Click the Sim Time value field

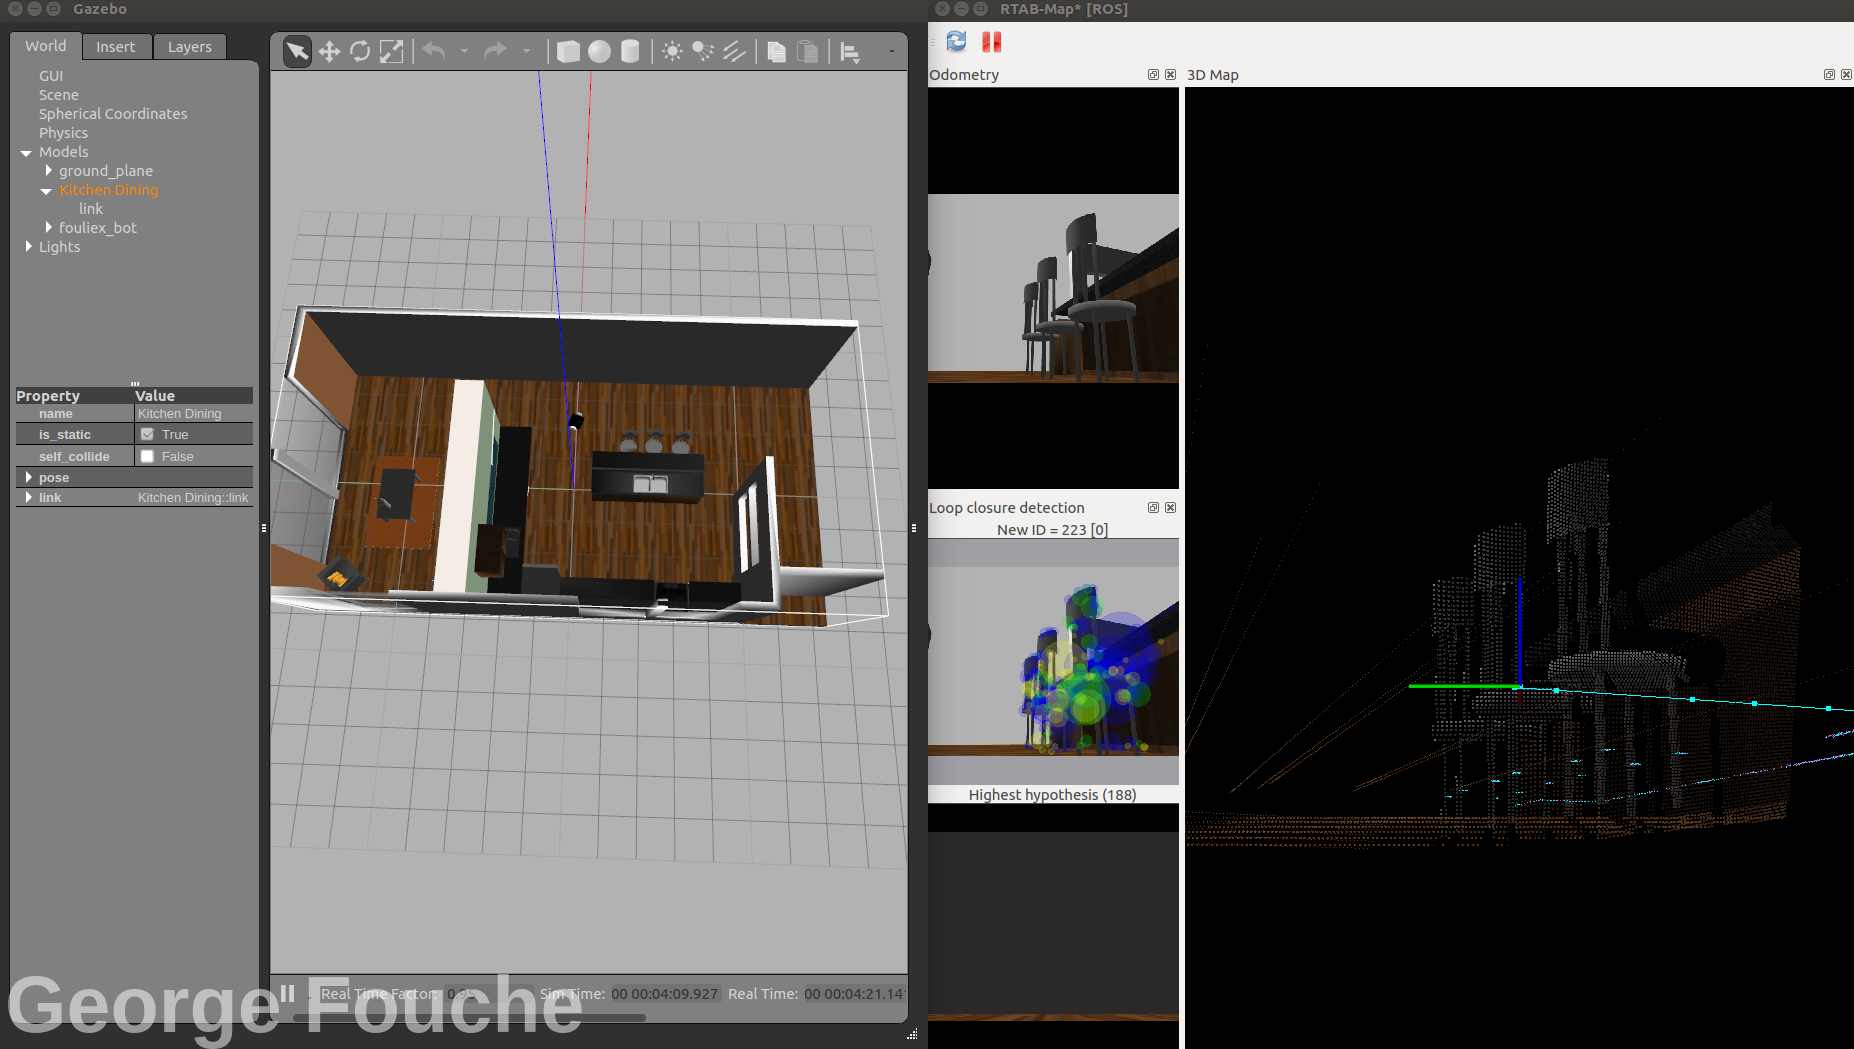[665, 994]
